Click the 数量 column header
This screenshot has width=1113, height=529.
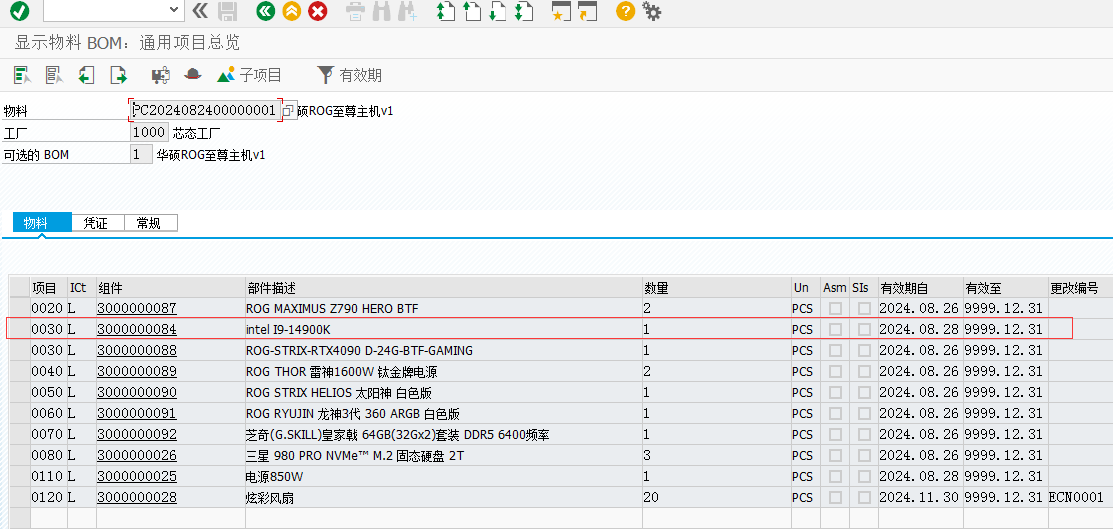(x=716, y=288)
